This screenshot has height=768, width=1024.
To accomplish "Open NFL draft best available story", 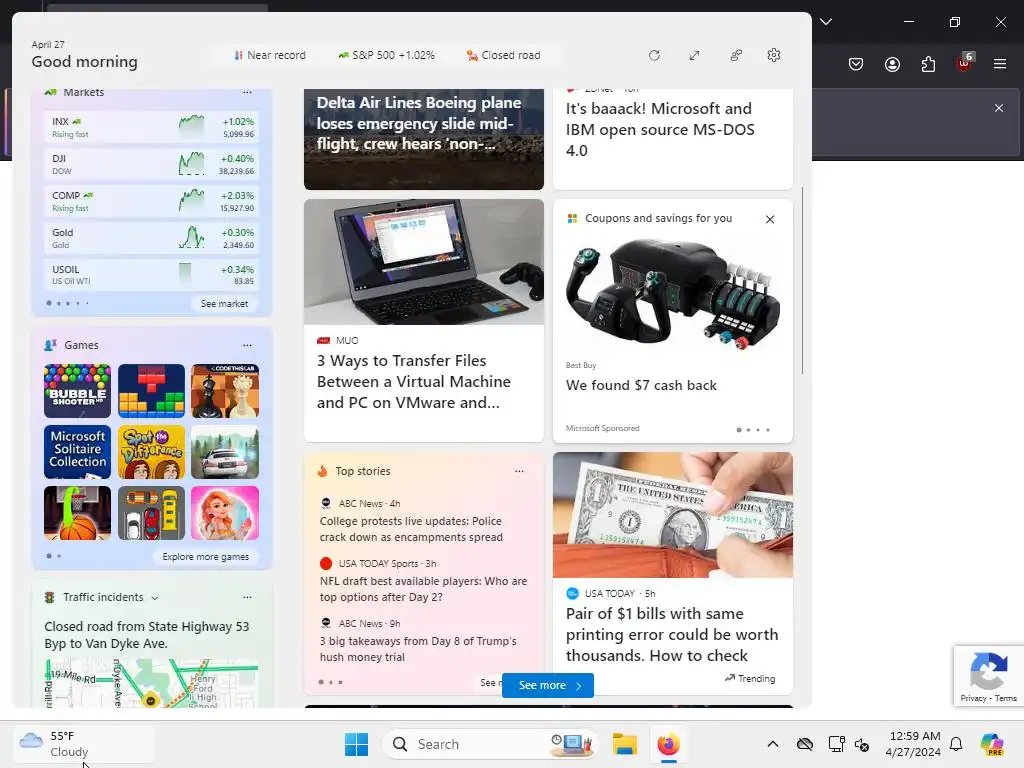I will [423, 589].
